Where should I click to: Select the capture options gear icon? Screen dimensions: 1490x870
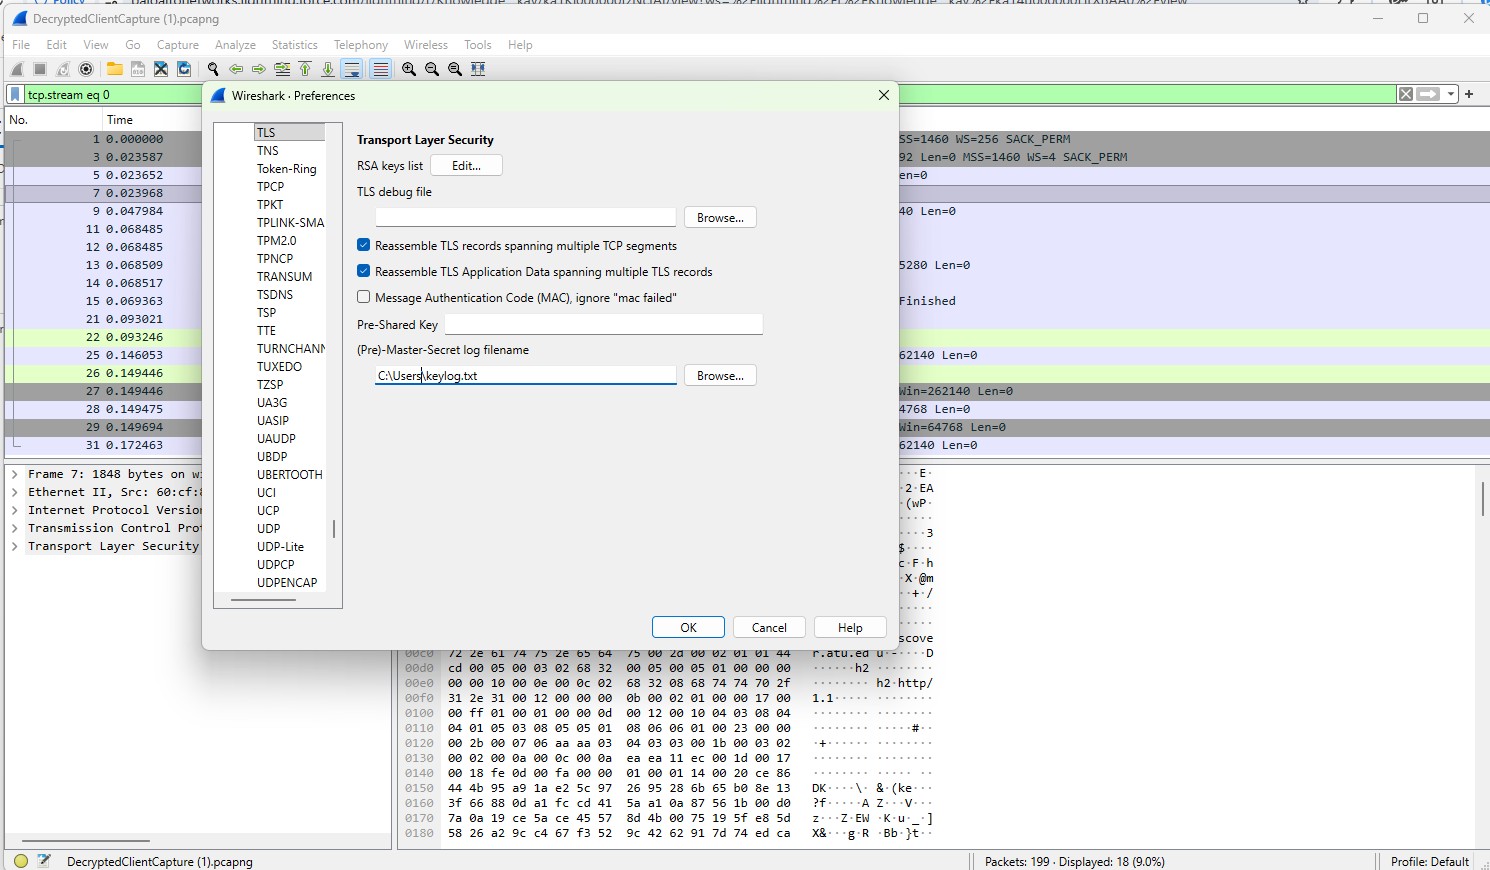[x=86, y=69]
